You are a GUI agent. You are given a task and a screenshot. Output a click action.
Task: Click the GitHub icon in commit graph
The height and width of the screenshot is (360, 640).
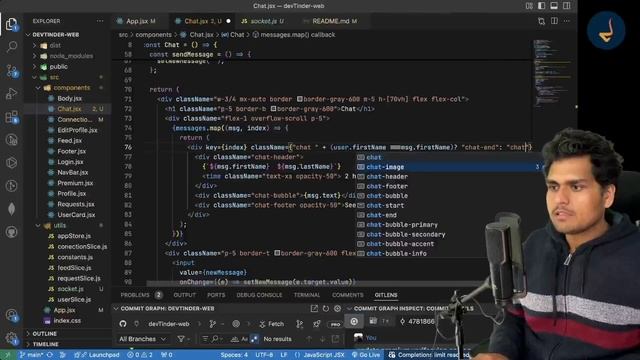[x=123, y=324]
